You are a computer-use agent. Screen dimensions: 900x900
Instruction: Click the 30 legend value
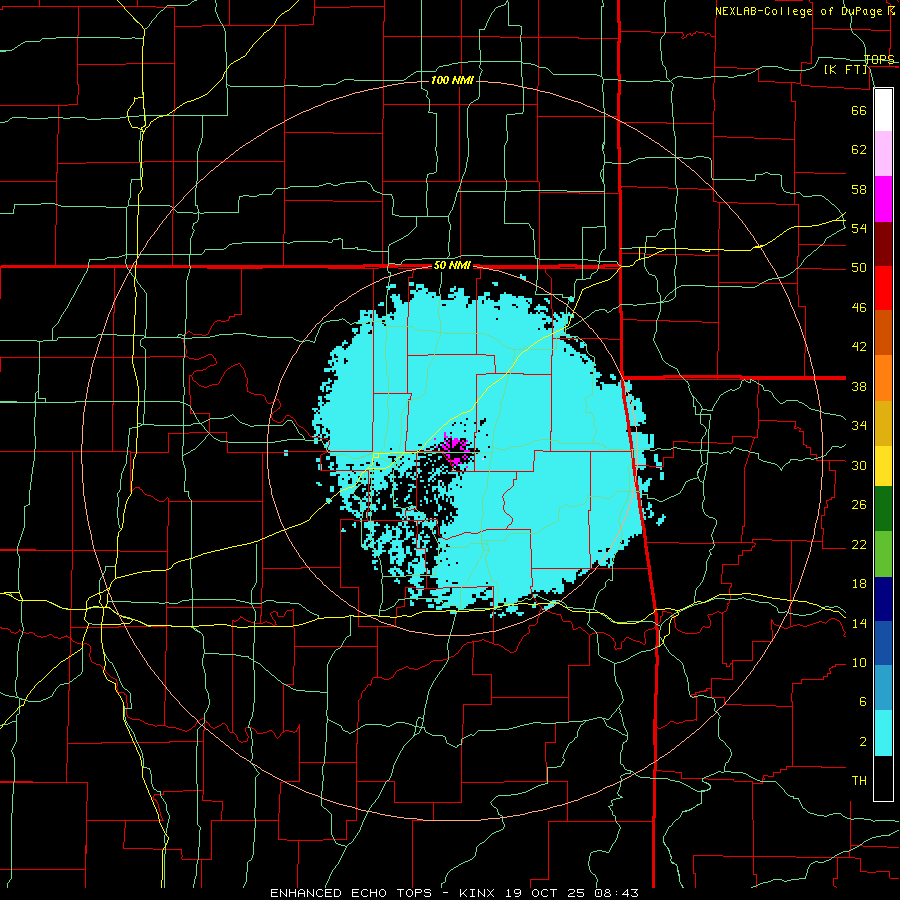click(x=859, y=465)
